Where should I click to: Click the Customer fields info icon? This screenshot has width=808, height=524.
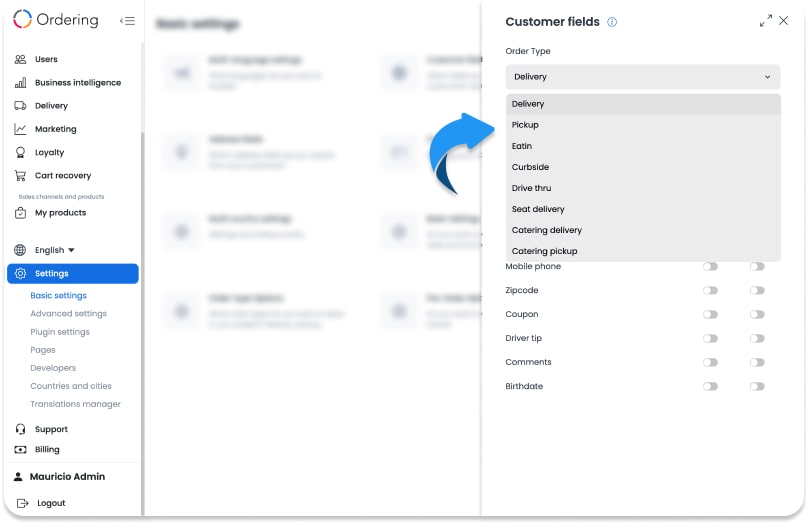pyautogui.click(x=612, y=22)
